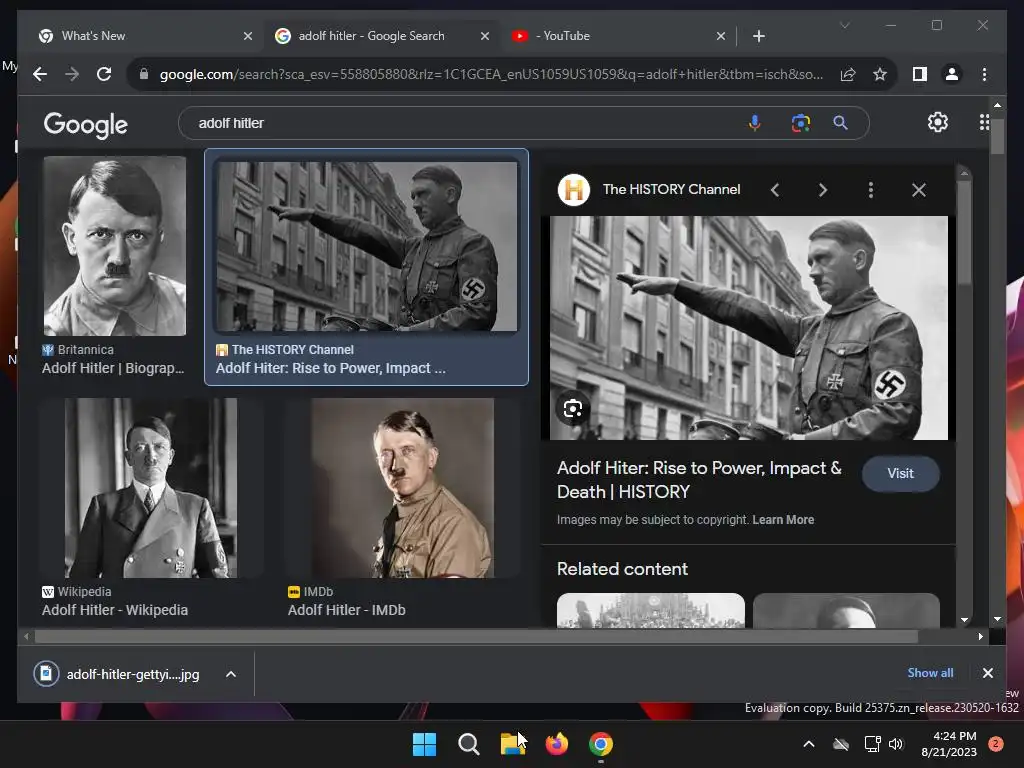
Task: View site information via the lock icon
Action: point(144,74)
